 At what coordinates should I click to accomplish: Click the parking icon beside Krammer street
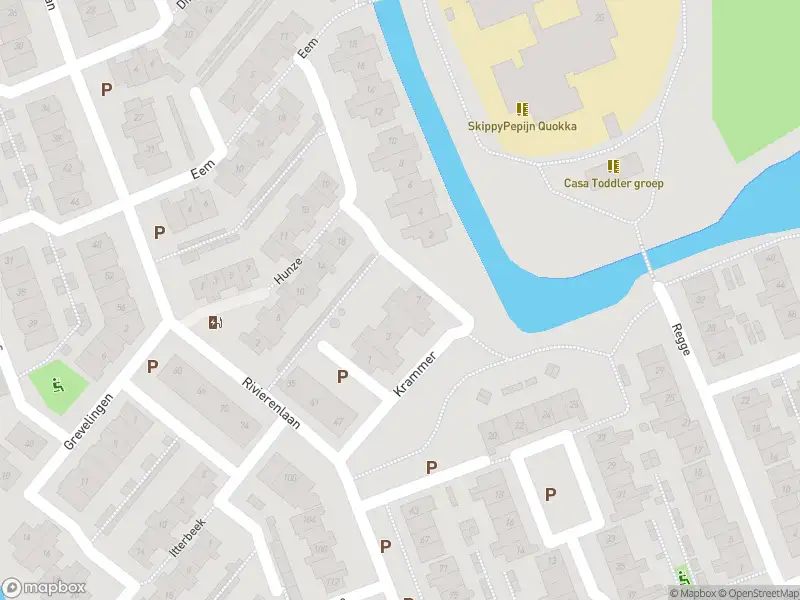point(342,377)
